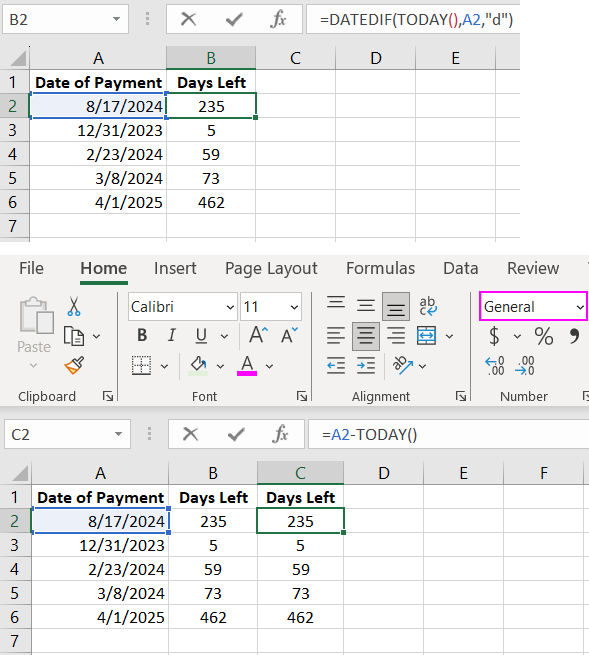
Task: Apply Comma Style format
Action: 574,335
